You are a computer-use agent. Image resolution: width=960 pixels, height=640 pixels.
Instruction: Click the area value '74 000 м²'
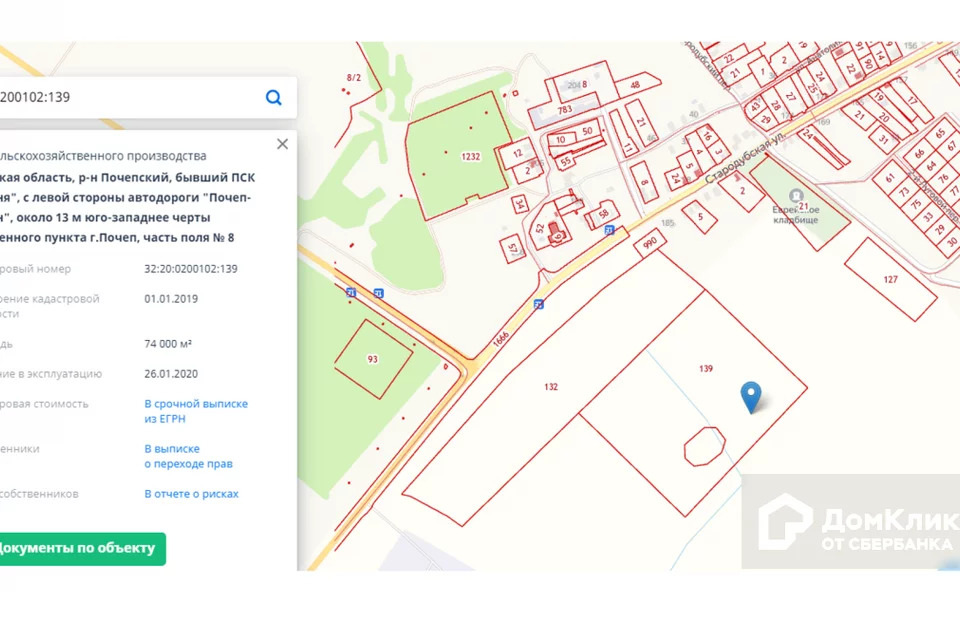click(168, 344)
